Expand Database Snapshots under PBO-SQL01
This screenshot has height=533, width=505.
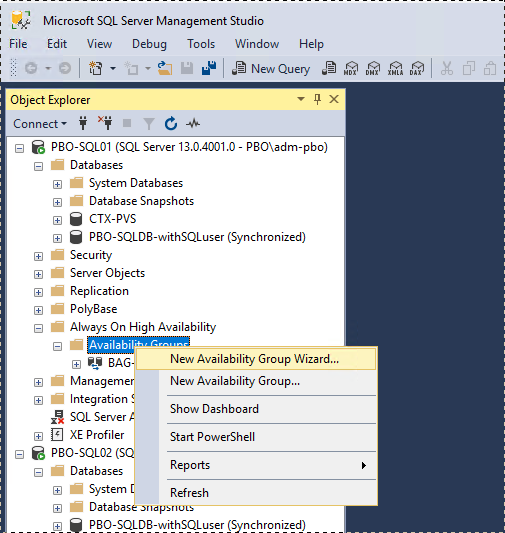57,203
